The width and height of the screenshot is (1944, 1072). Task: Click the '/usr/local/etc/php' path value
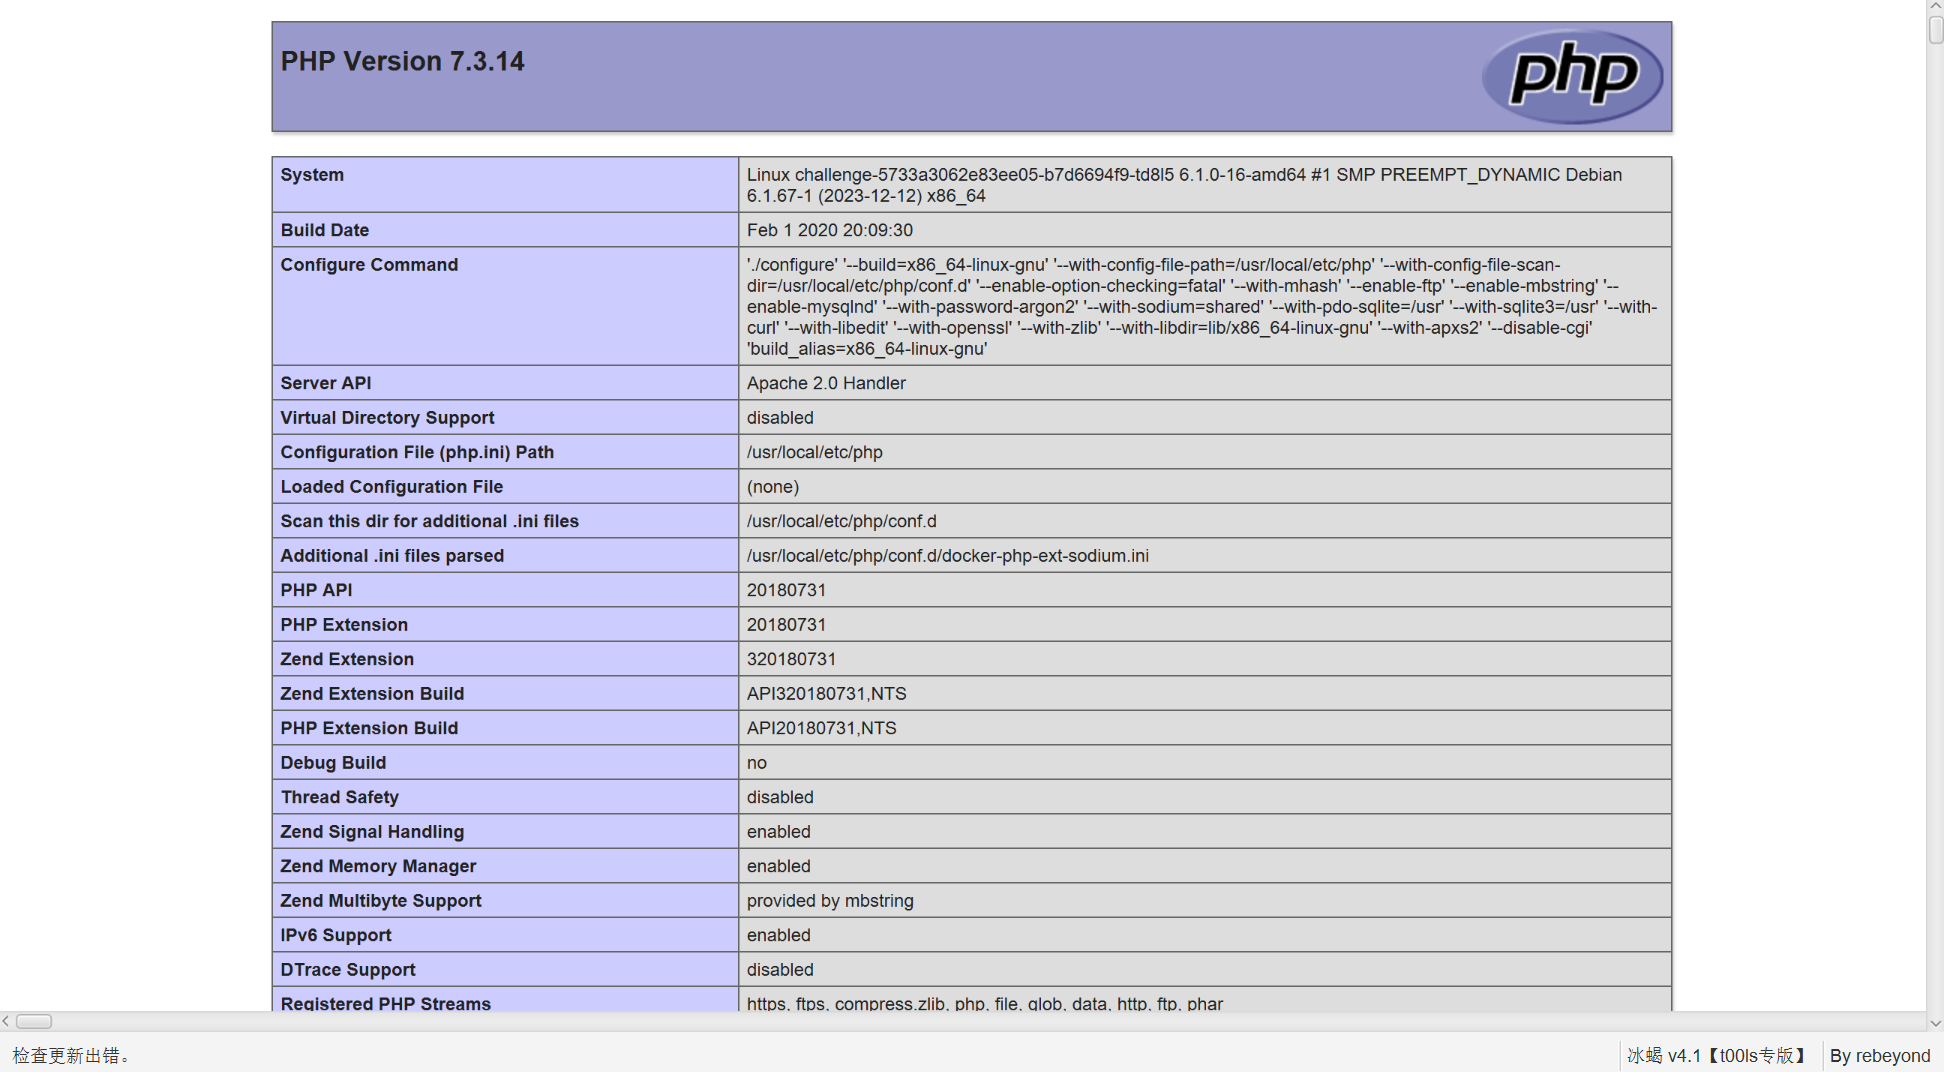pos(814,452)
